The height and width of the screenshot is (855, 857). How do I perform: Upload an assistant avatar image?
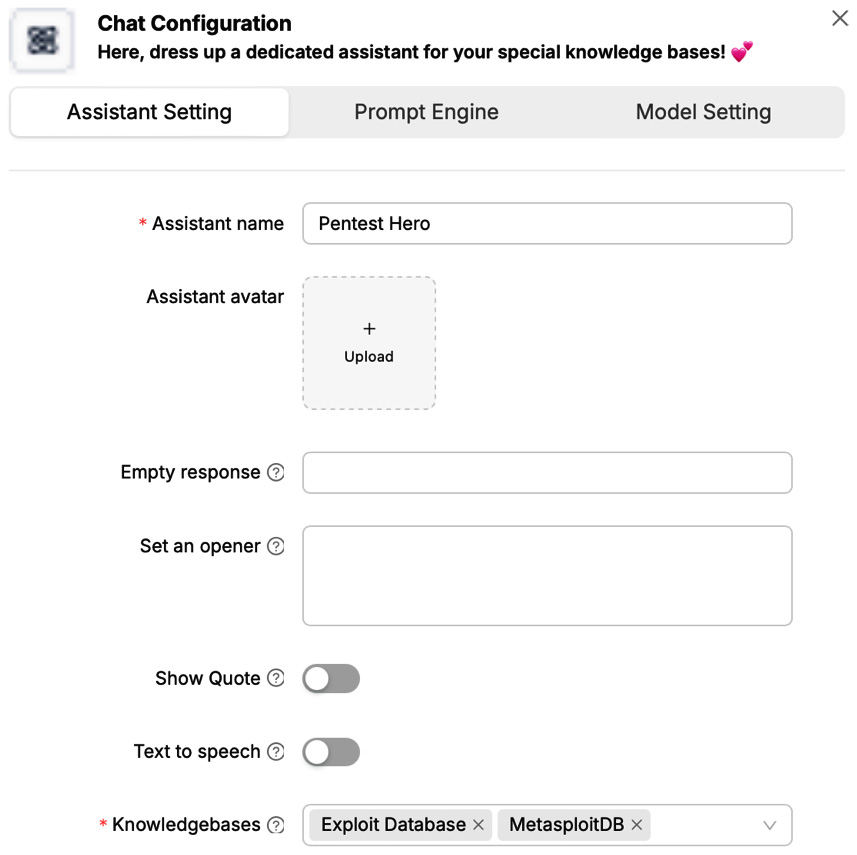click(369, 343)
